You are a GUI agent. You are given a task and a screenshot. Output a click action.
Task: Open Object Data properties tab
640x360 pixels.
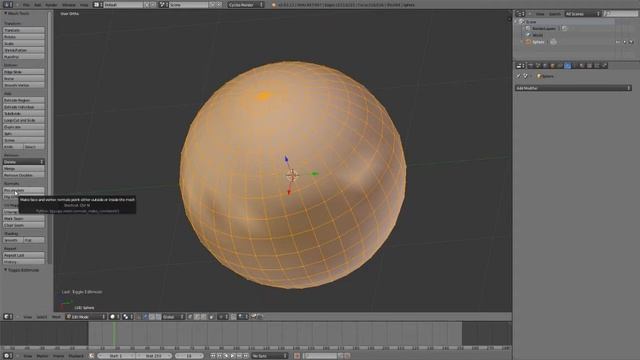click(x=575, y=66)
